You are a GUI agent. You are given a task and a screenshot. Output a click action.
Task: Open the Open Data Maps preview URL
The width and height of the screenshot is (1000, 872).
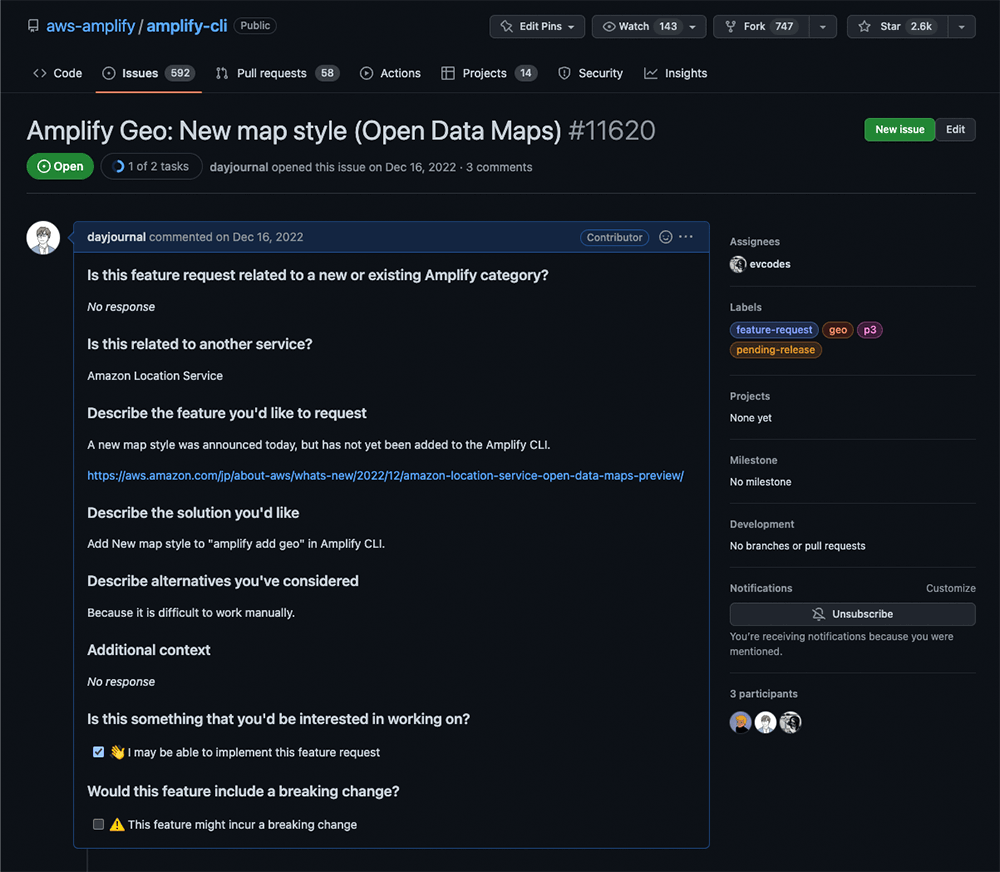(x=385, y=475)
